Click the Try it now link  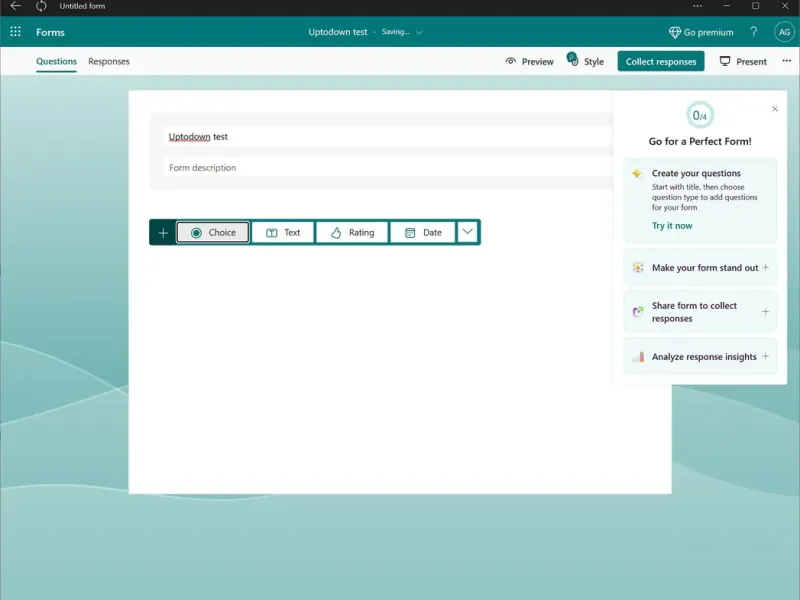point(672,226)
